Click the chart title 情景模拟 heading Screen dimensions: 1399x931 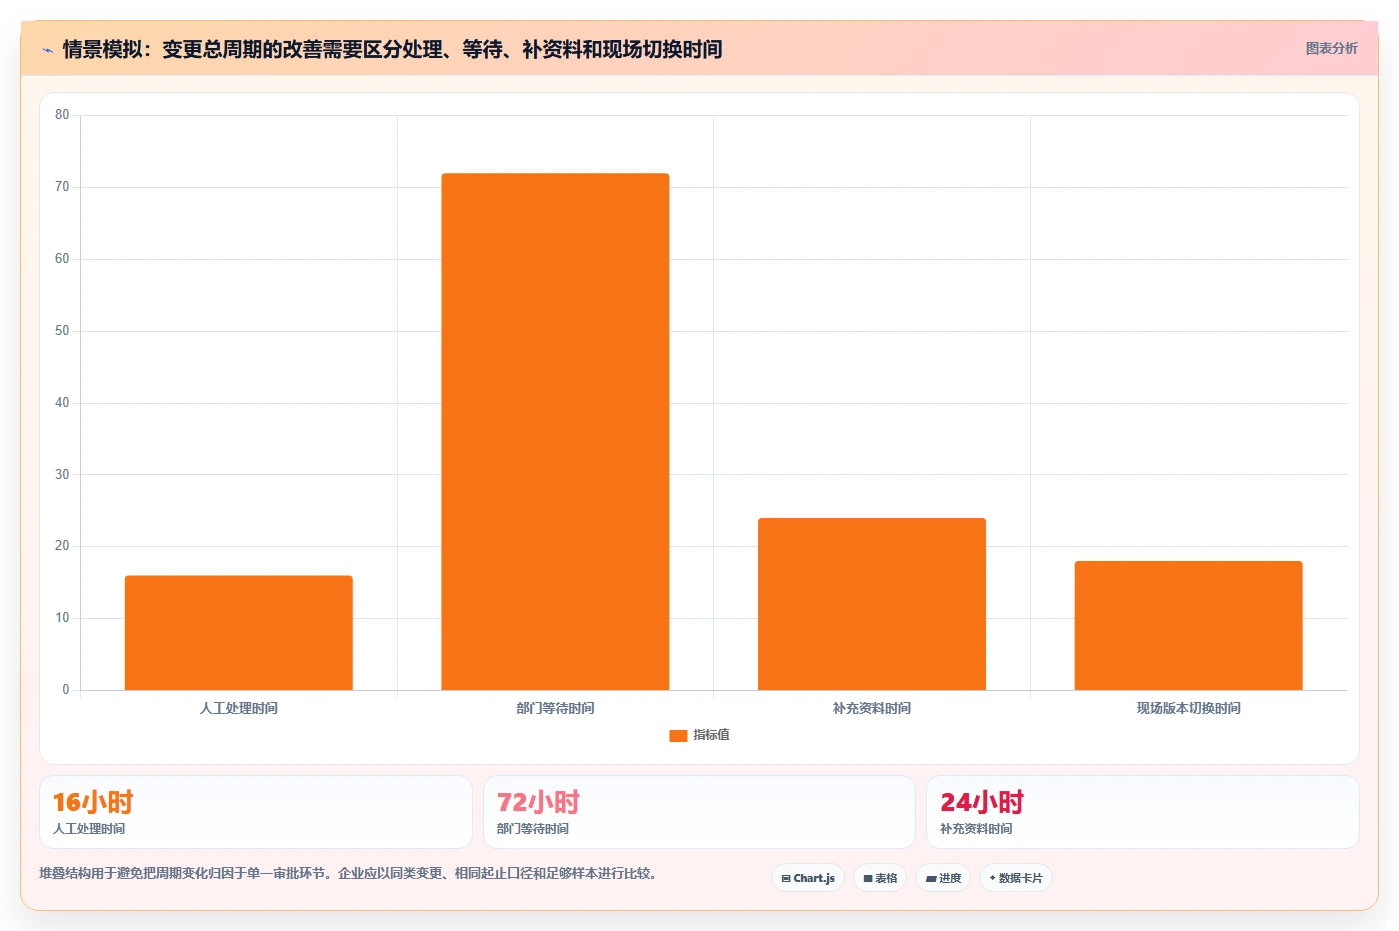click(x=392, y=49)
